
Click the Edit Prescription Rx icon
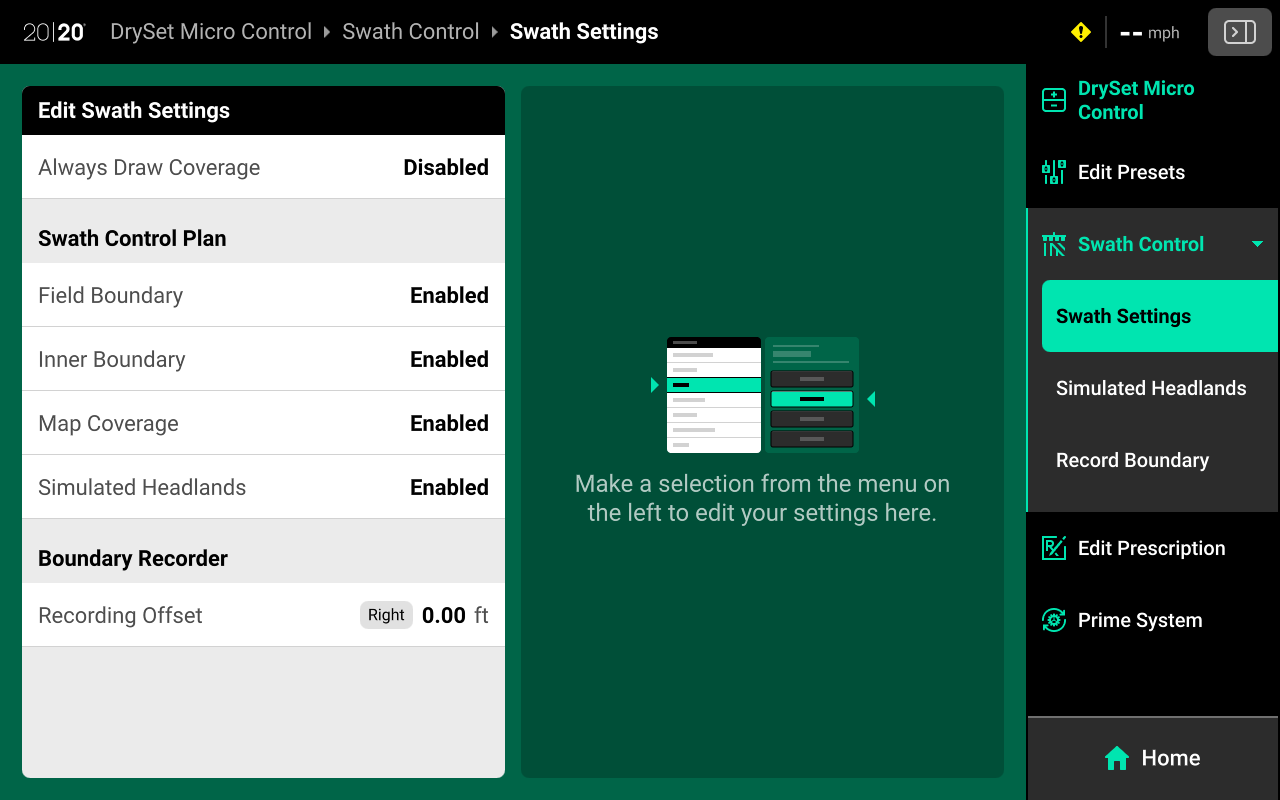[x=1054, y=548]
